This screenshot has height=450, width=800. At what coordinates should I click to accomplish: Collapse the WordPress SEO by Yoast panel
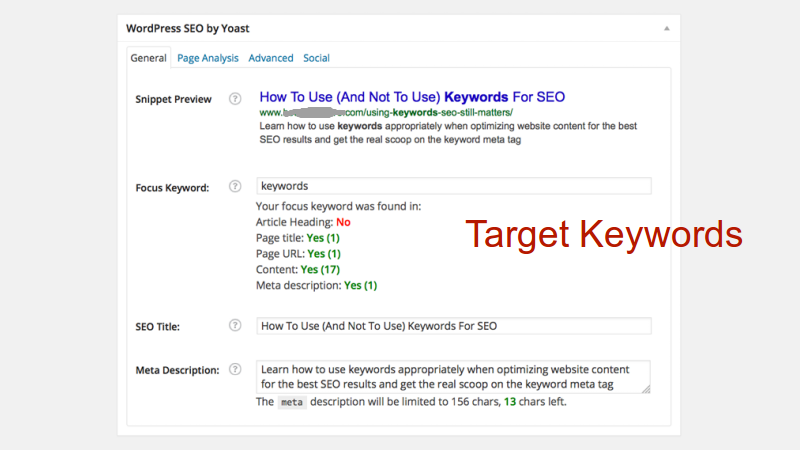tap(666, 29)
